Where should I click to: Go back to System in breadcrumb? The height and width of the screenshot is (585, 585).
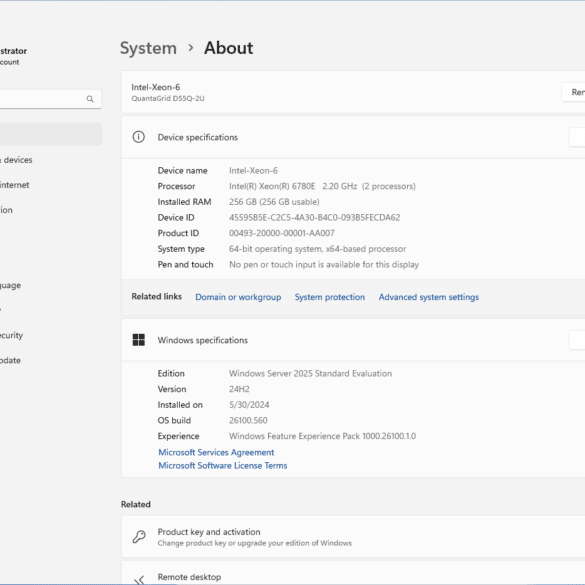148,48
